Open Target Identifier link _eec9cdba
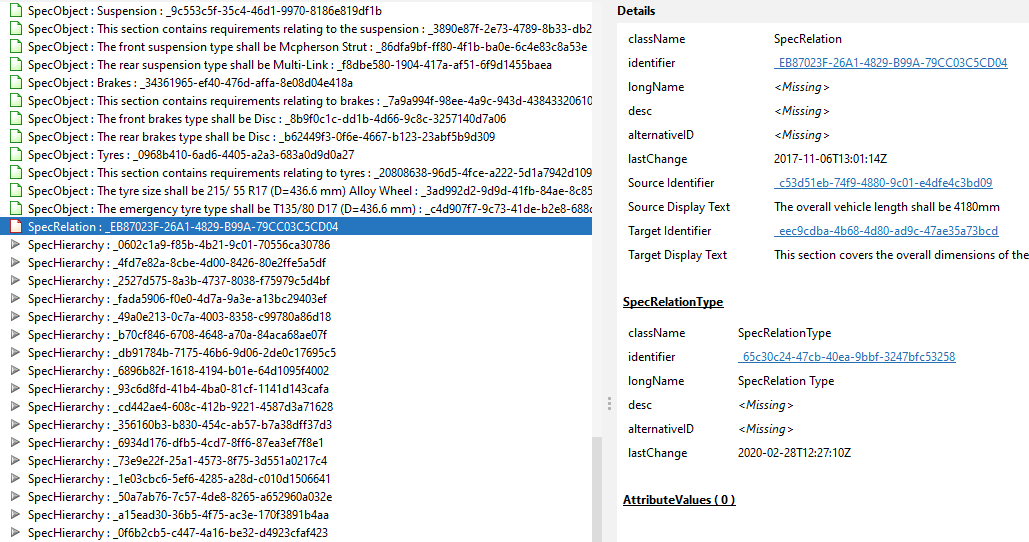The width and height of the screenshot is (1029, 542). tap(886, 231)
